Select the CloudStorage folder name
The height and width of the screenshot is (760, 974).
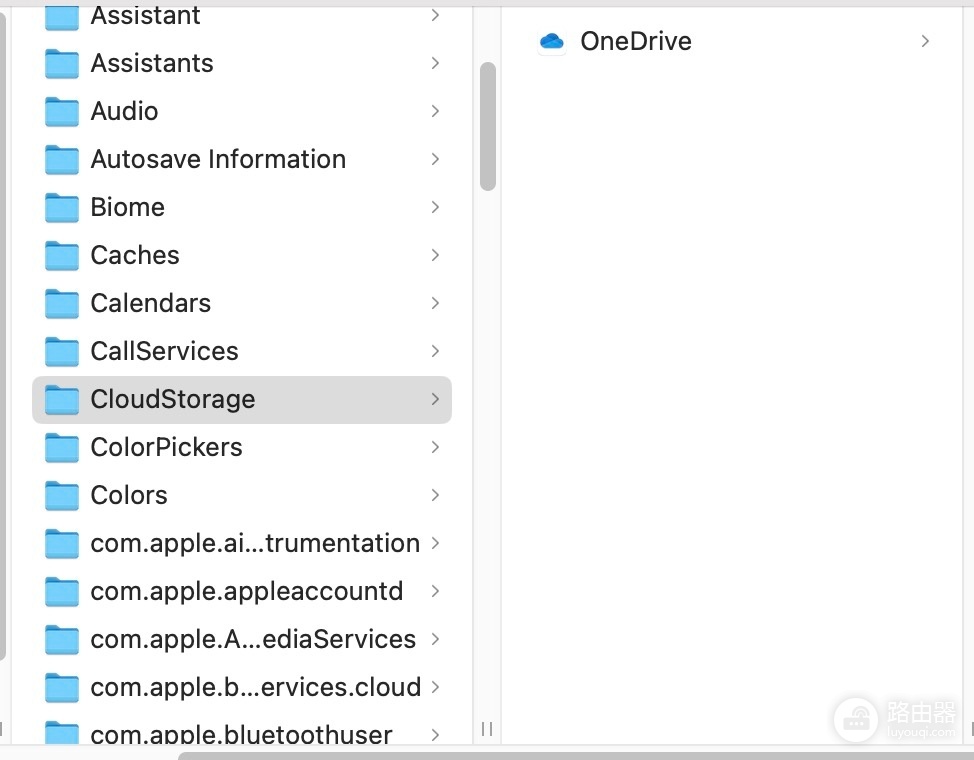pos(173,399)
